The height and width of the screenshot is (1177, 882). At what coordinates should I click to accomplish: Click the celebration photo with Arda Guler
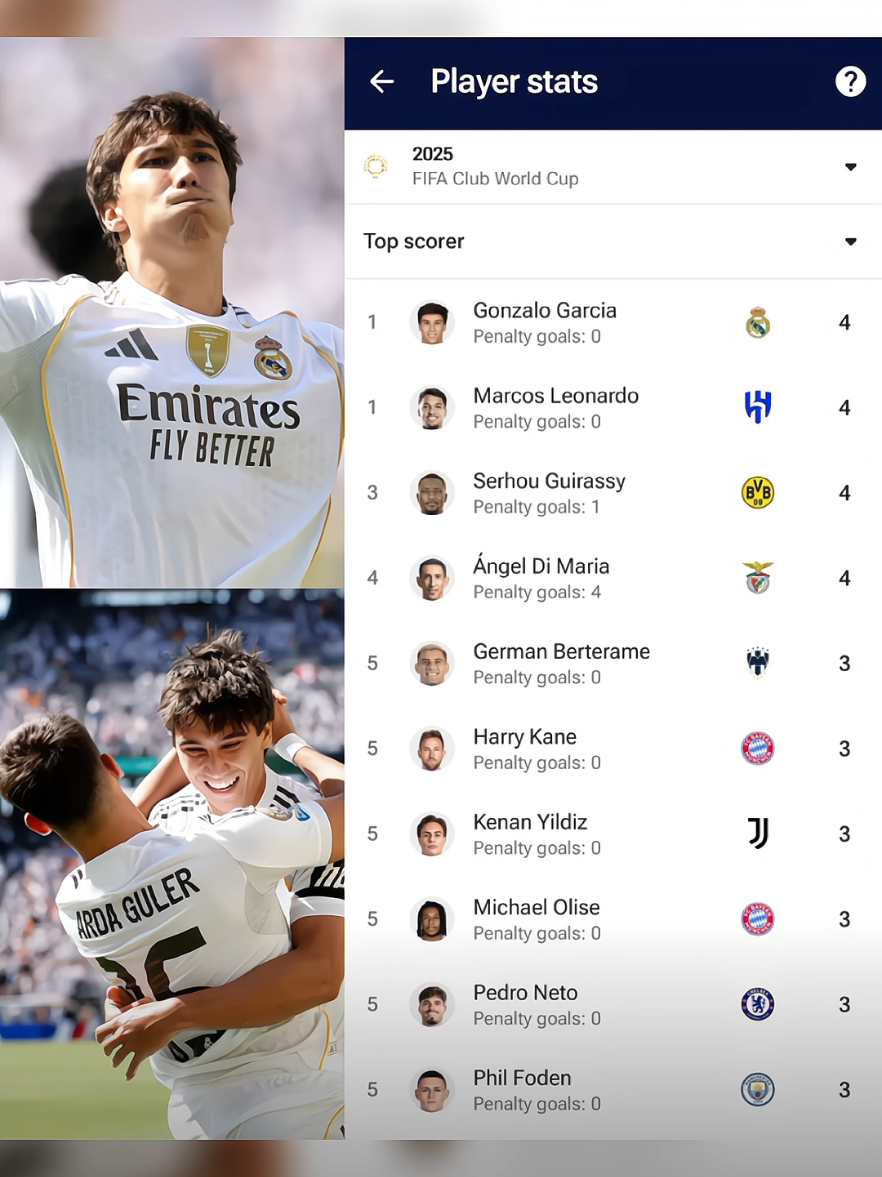[172, 864]
